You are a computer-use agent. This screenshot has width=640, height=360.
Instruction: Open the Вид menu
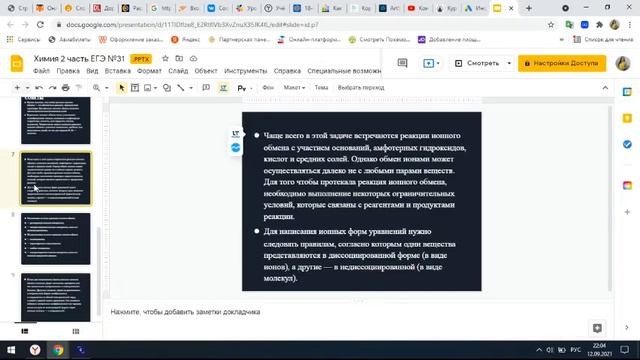pos(92,71)
